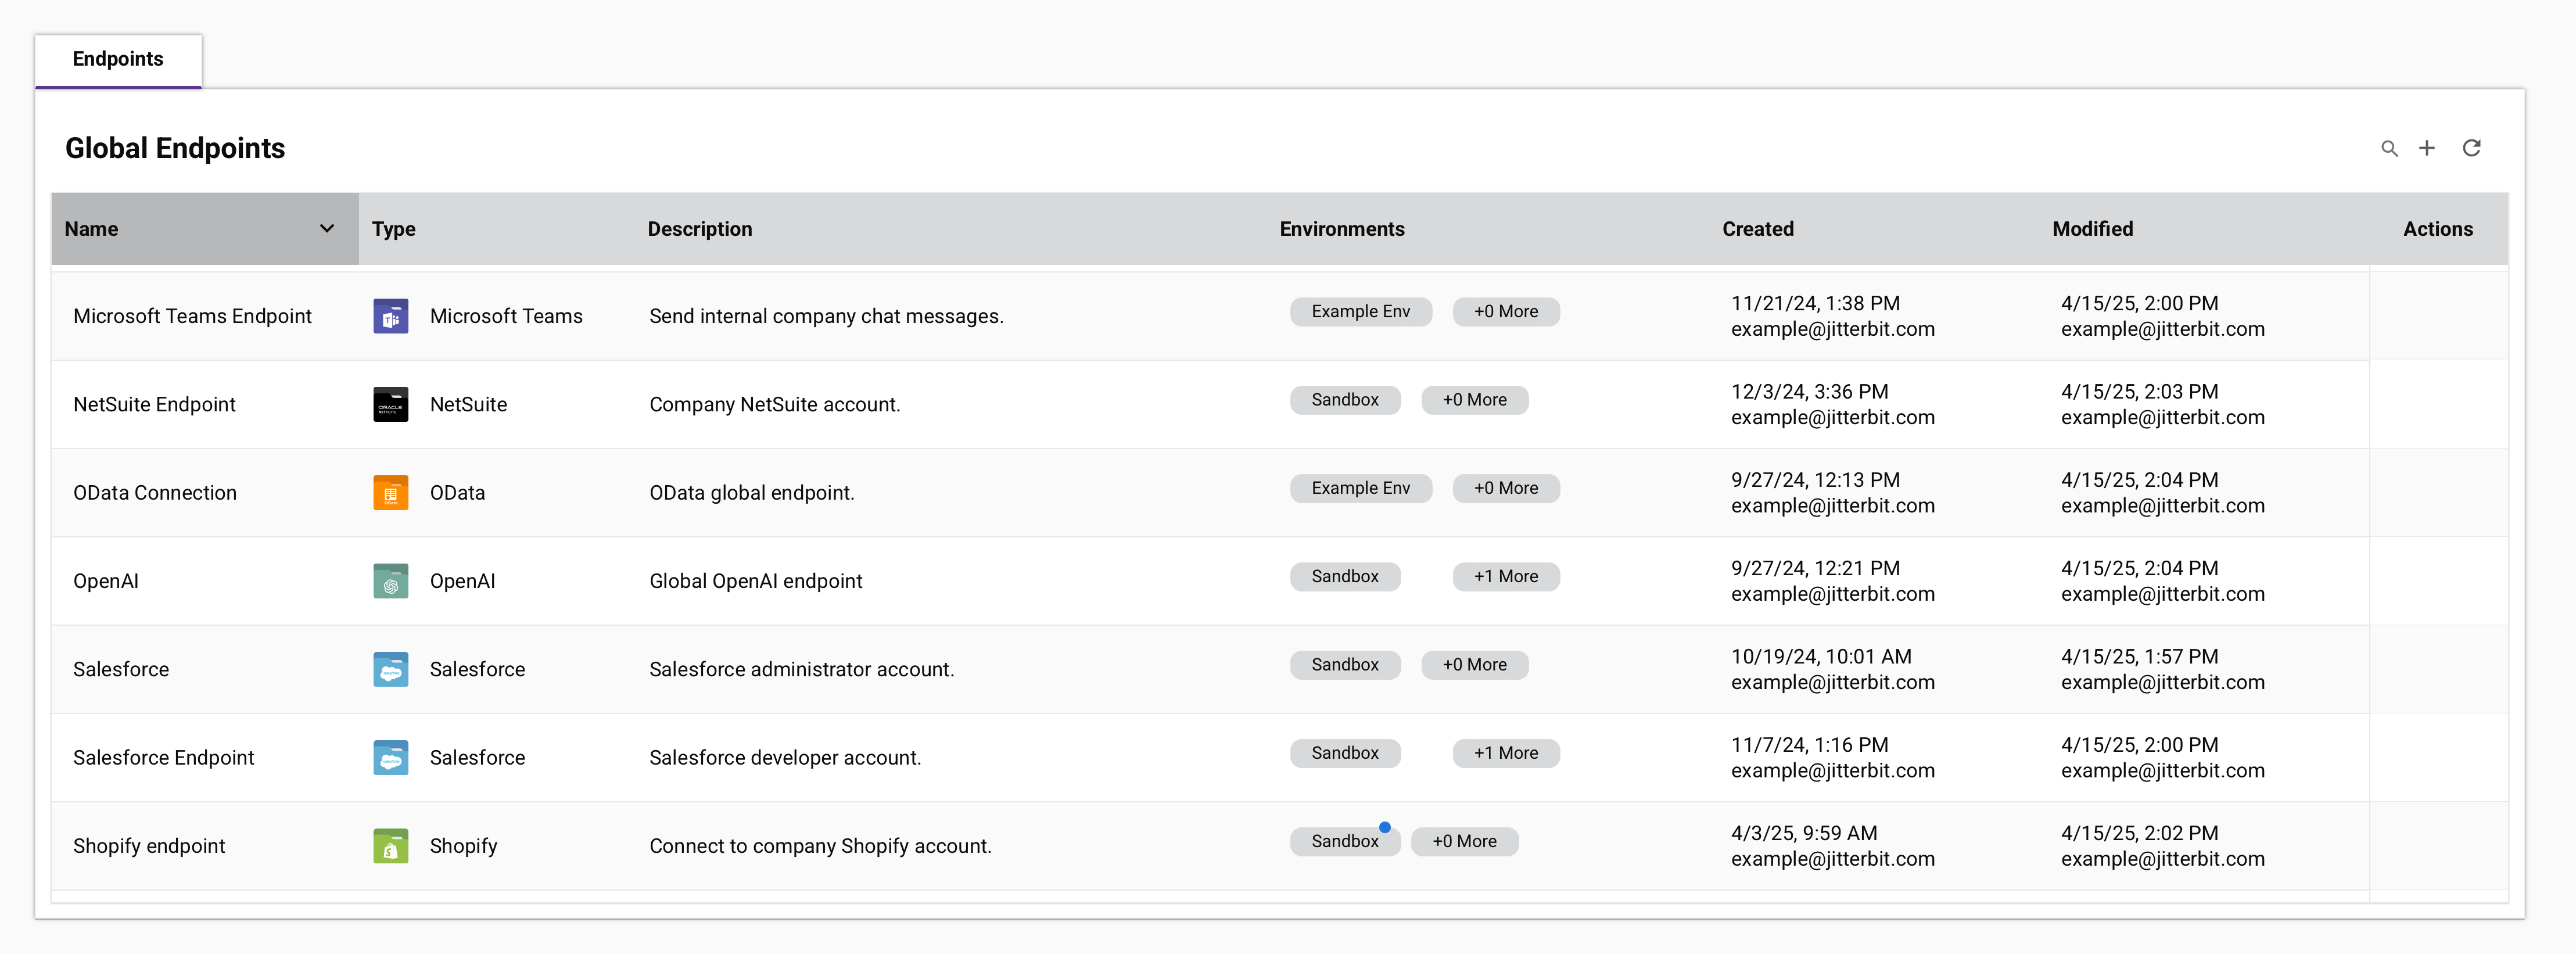2576x954 pixels.
Task: Click the Type column header
Action: (x=393, y=229)
